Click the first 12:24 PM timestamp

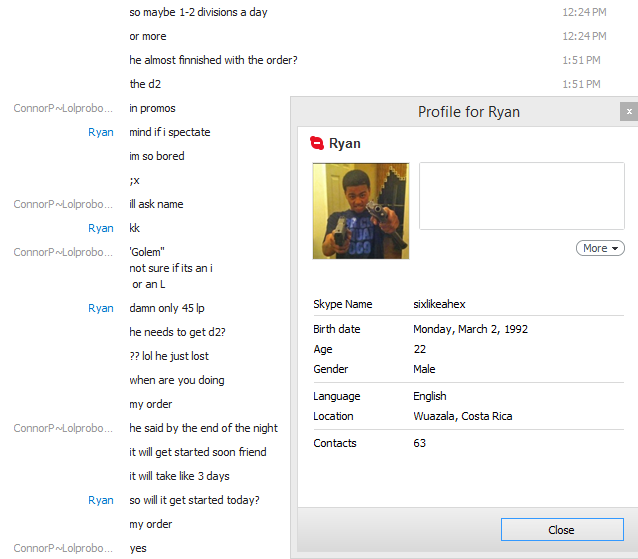[x=584, y=12]
